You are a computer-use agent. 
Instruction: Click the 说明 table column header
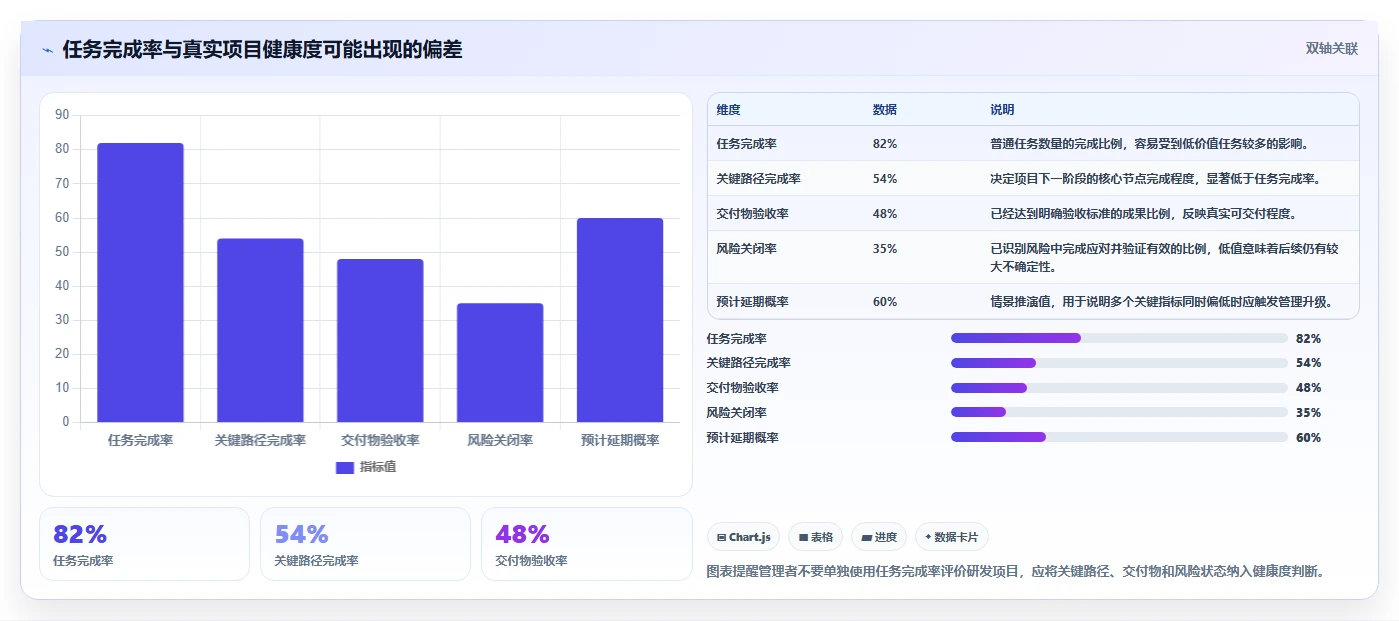point(1002,110)
